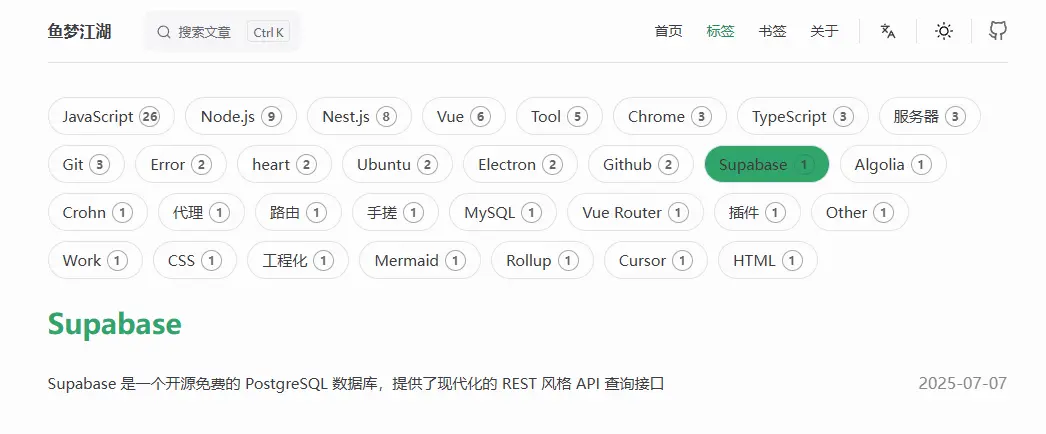Screen dimensions: 1046x434
Task: Choose the TypeScript tag chip
Action: 803,117
